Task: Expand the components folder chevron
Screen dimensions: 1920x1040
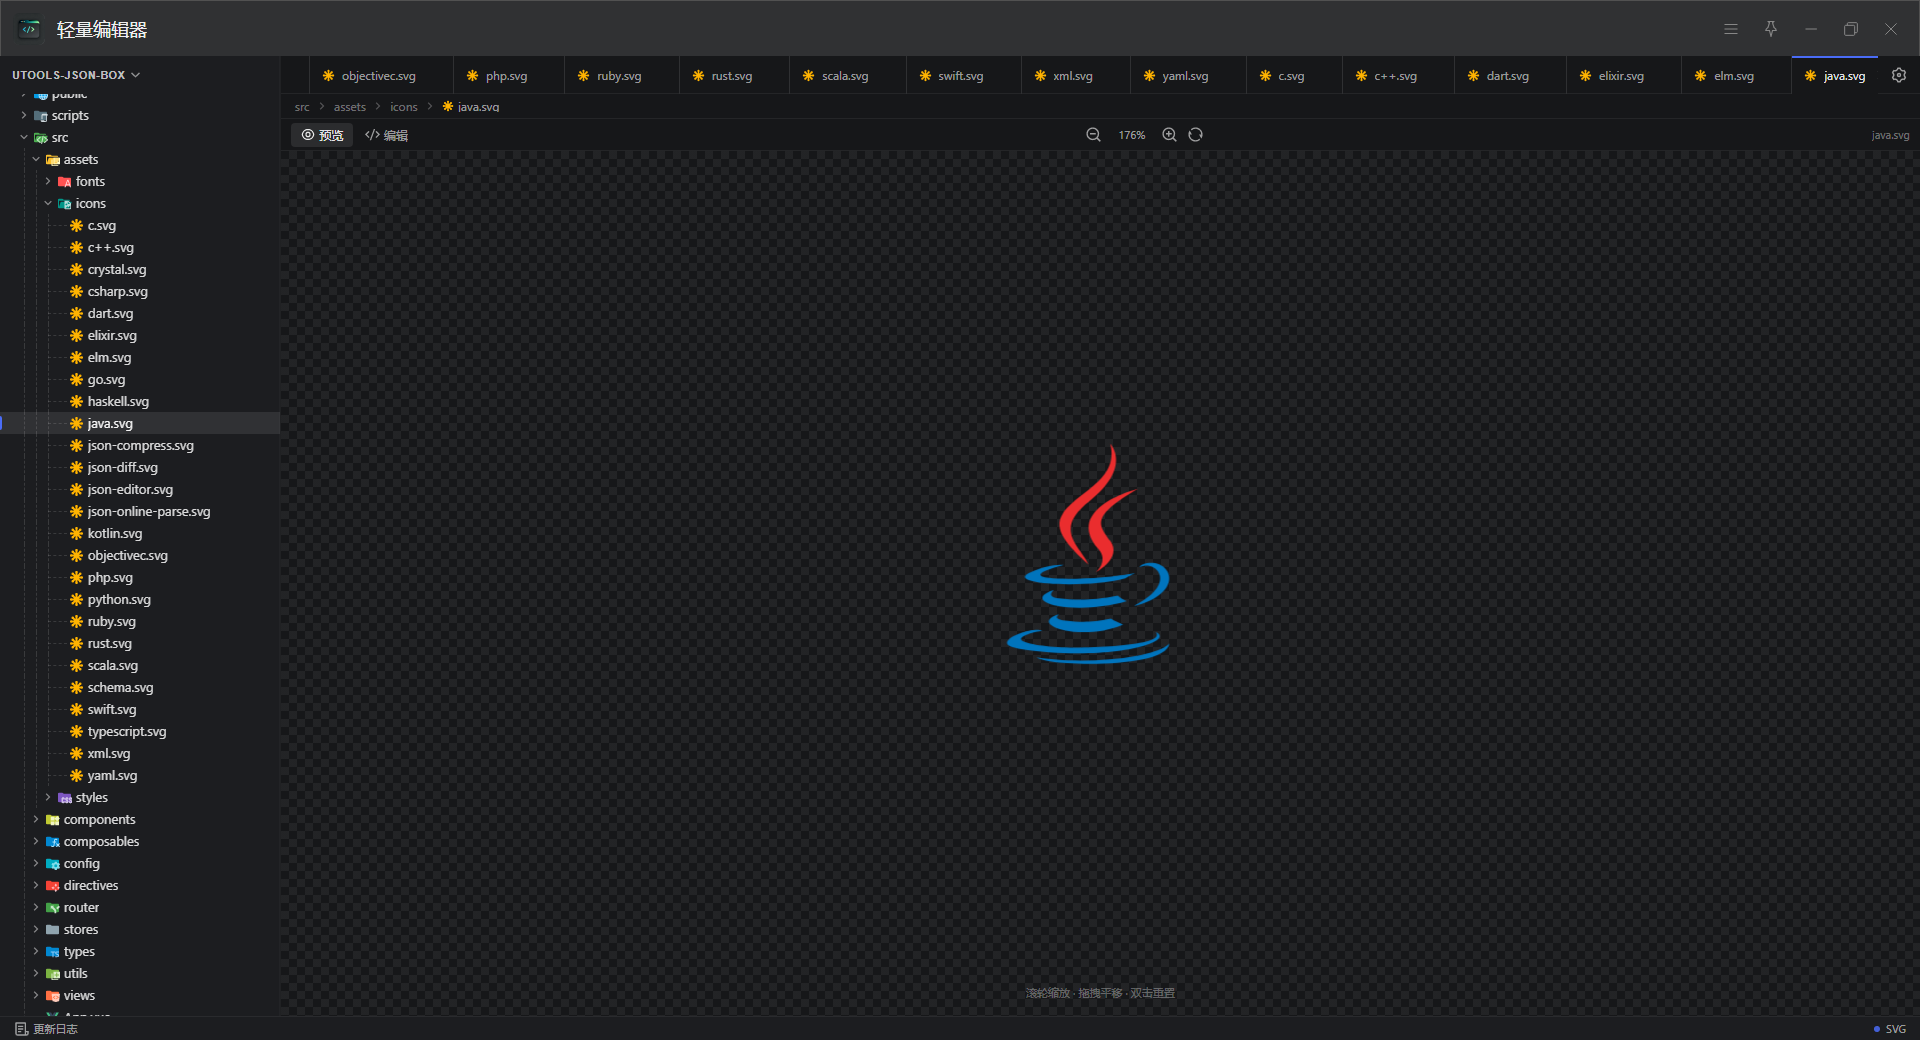Action: [36, 820]
